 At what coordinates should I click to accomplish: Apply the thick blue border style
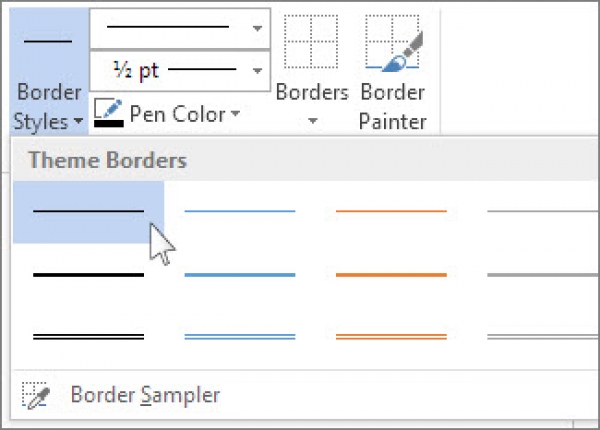(x=240, y=273)
